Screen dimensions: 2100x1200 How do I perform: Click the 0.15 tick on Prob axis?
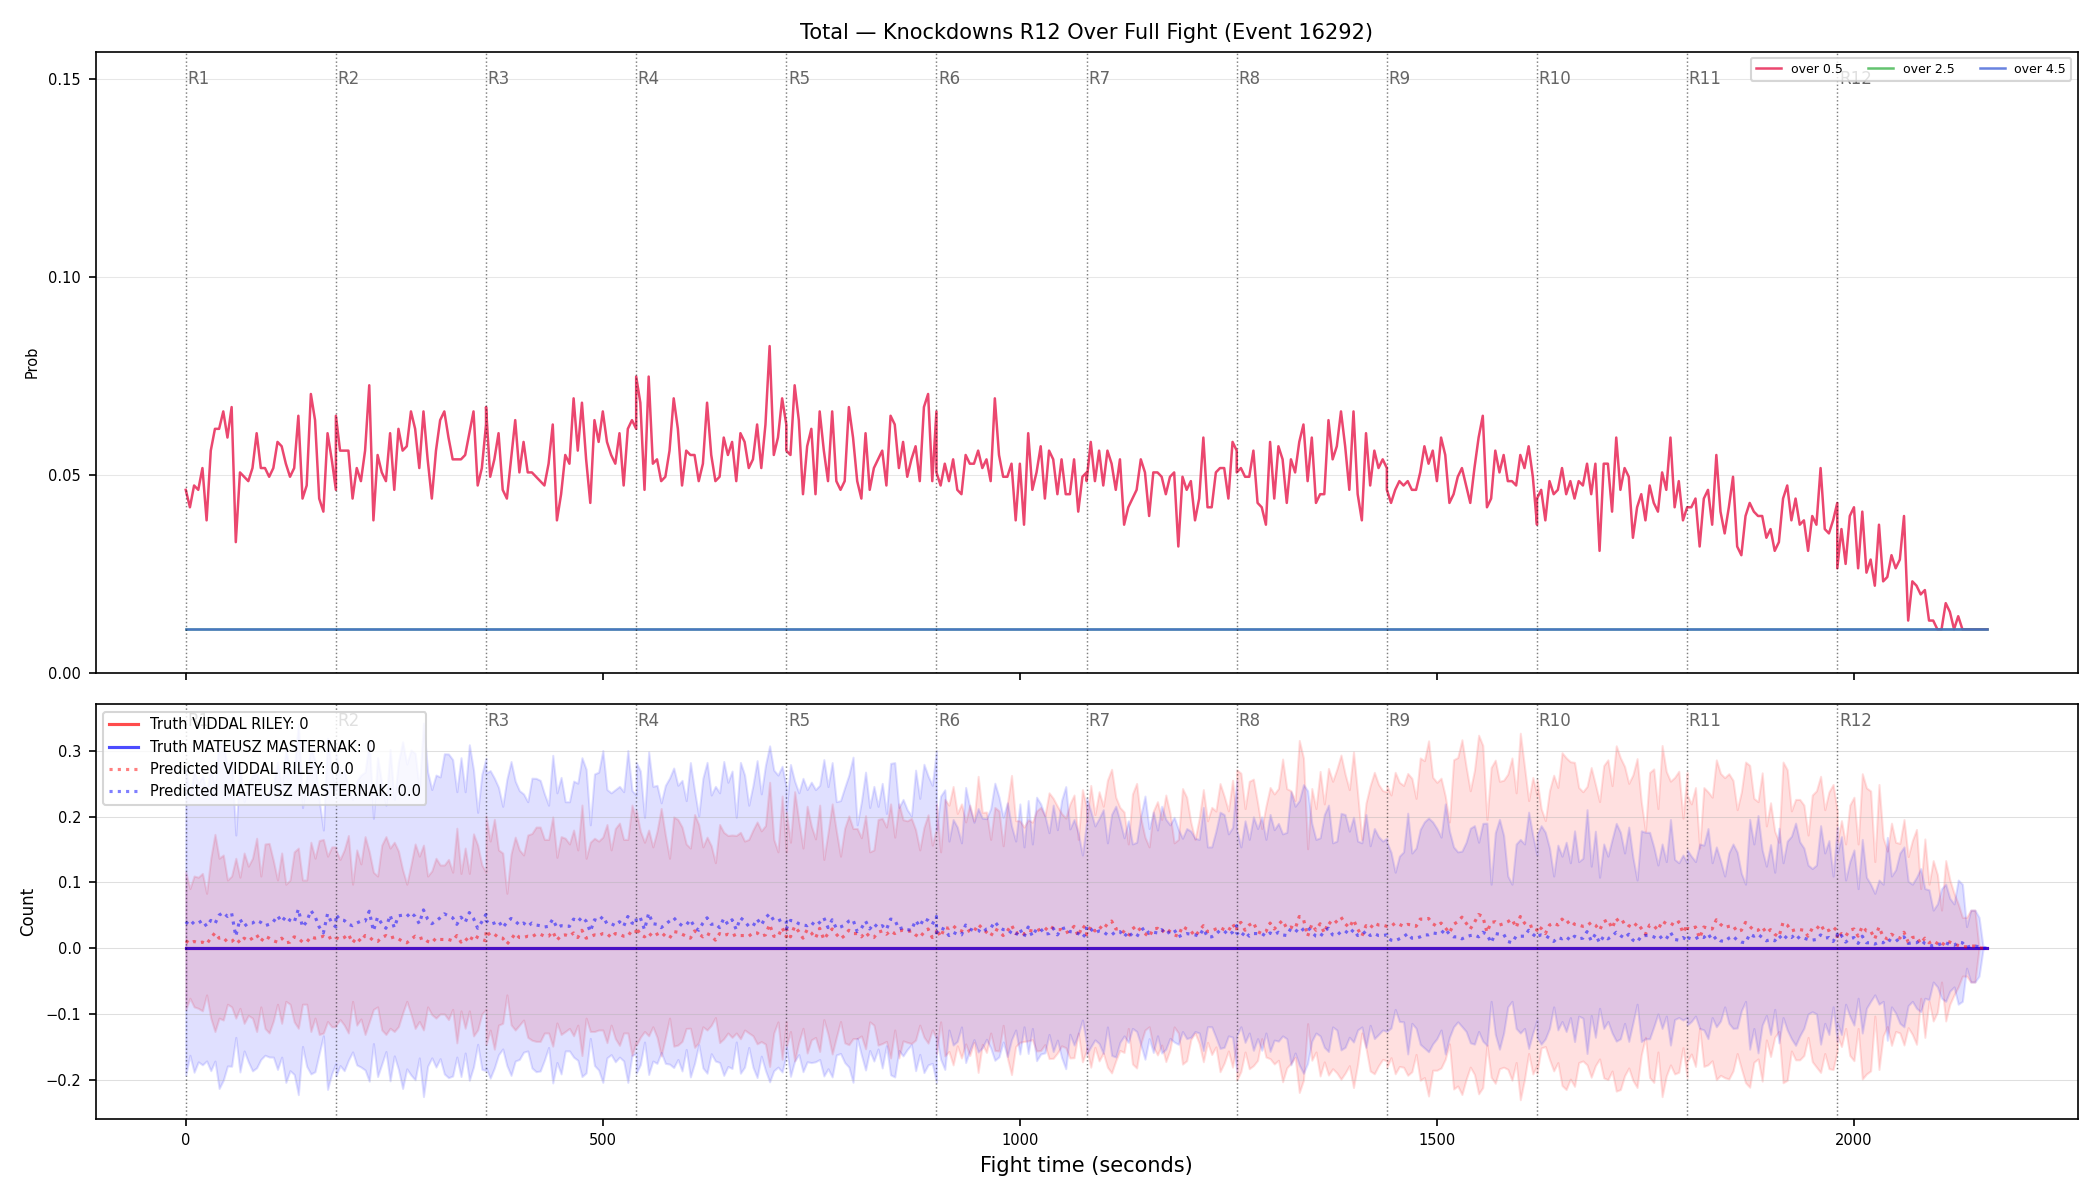(x=65, y=80)
